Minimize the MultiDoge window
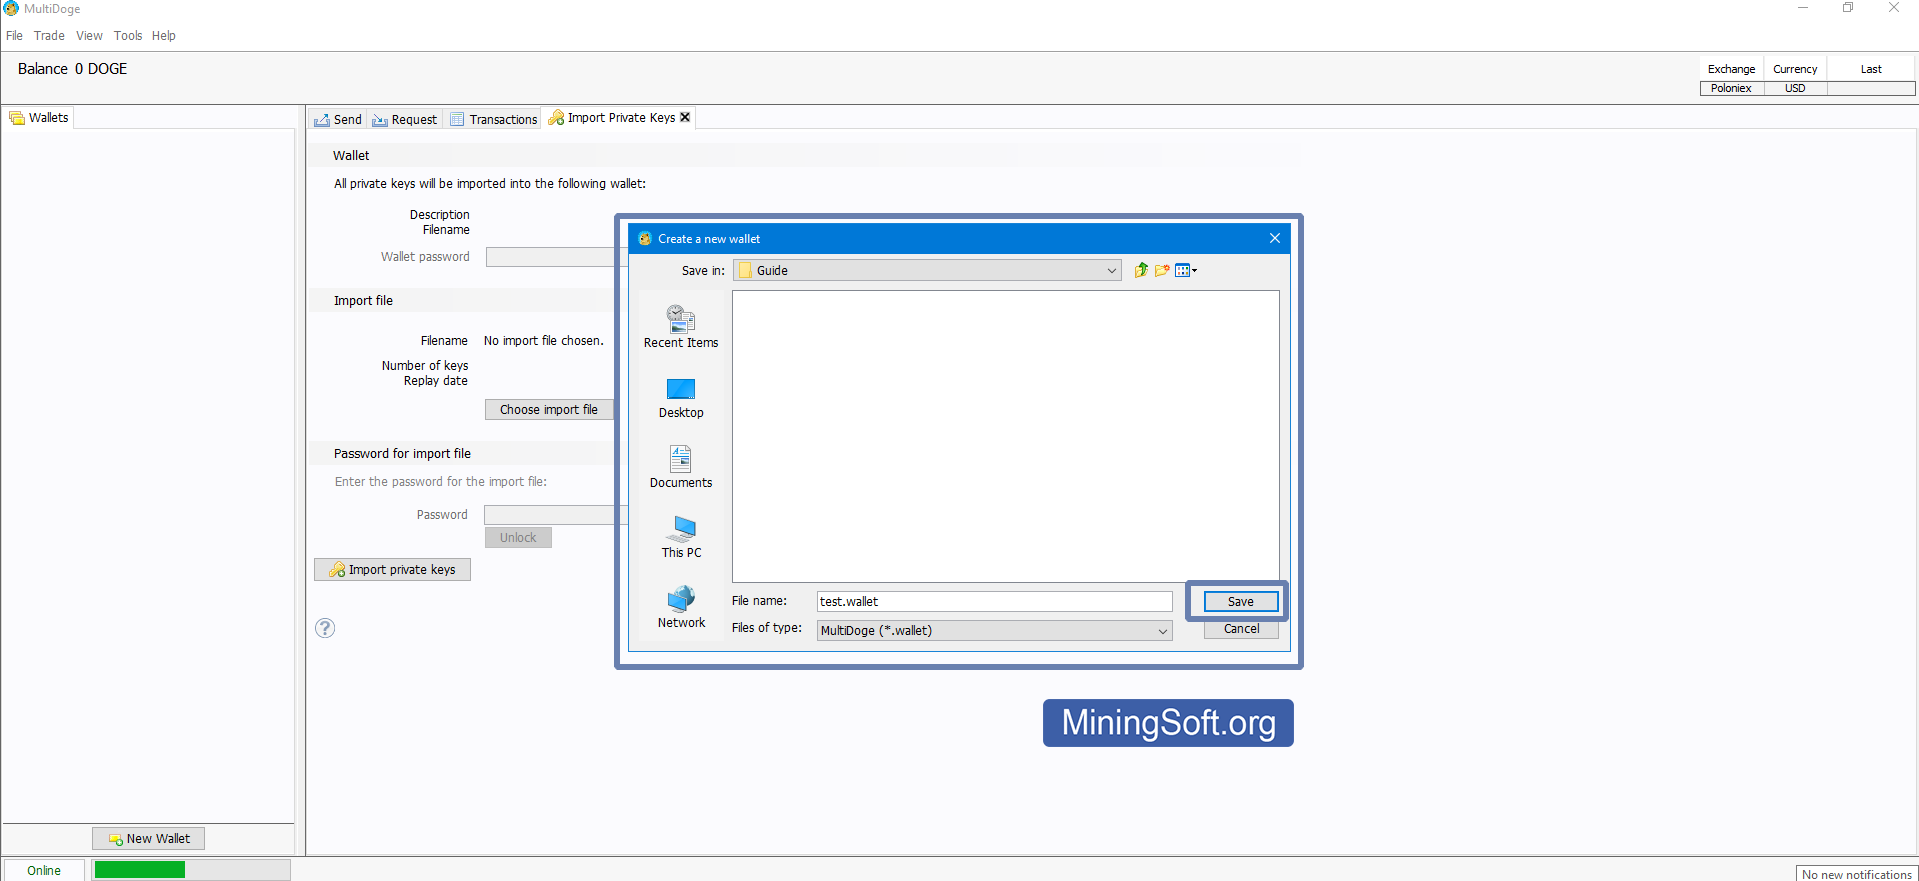The width and height of the screenshot is (1919, 881). point(1803,8)
